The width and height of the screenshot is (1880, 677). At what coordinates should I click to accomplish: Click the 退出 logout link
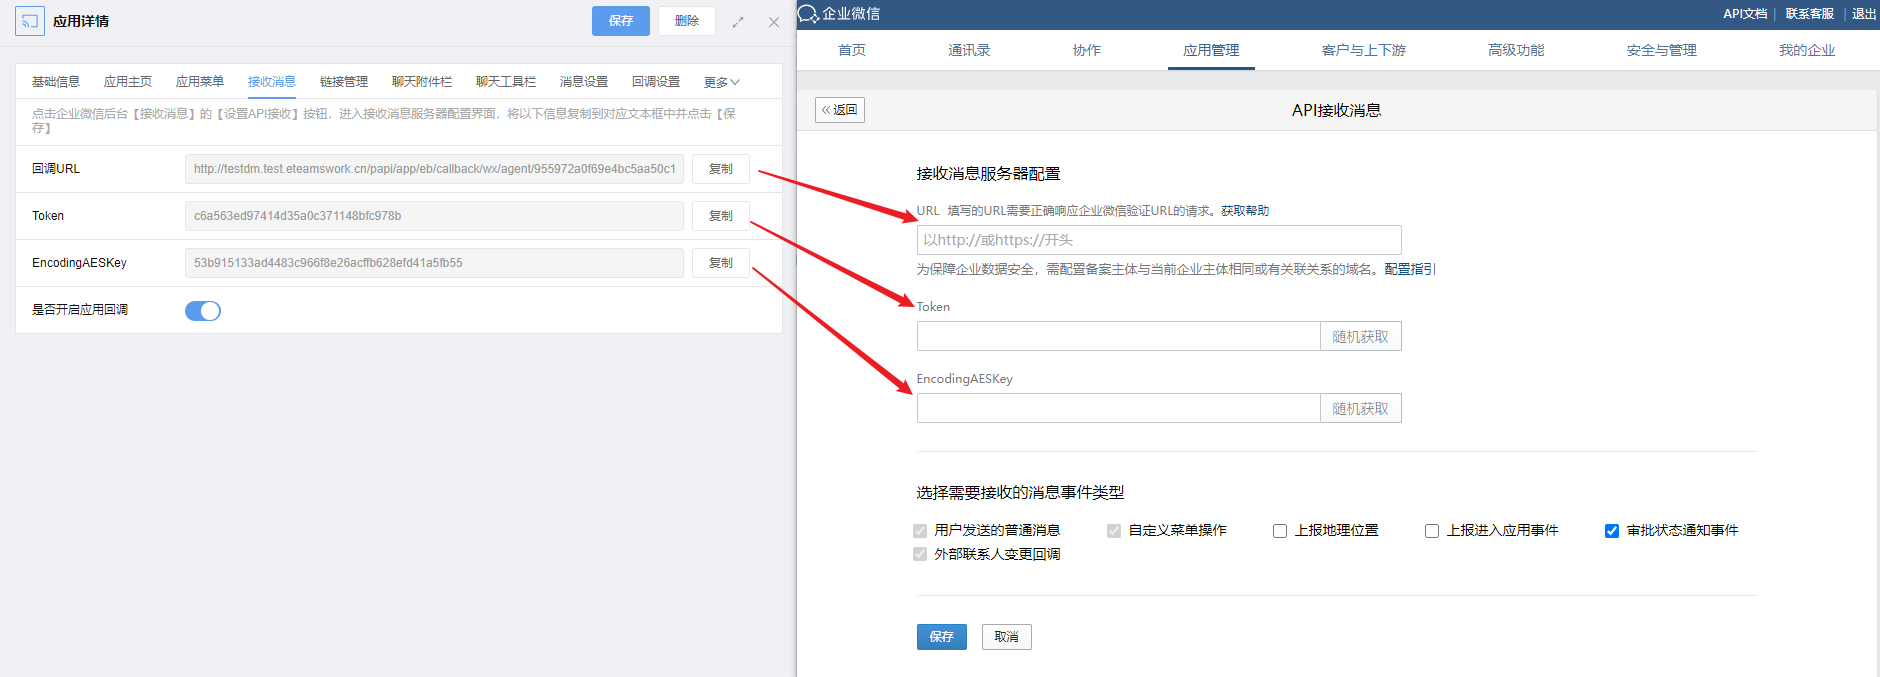tap(1864, 14)
